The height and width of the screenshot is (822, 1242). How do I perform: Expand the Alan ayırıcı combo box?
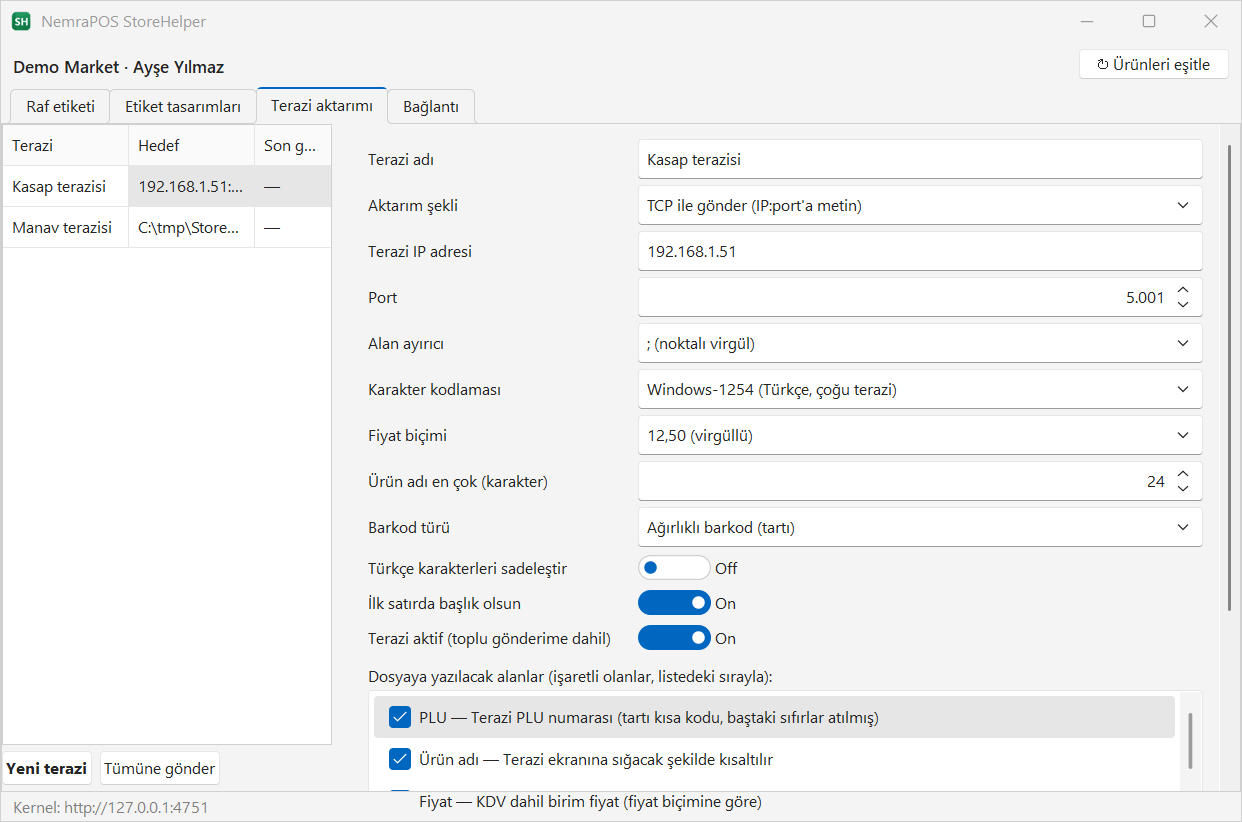(920, 343)
